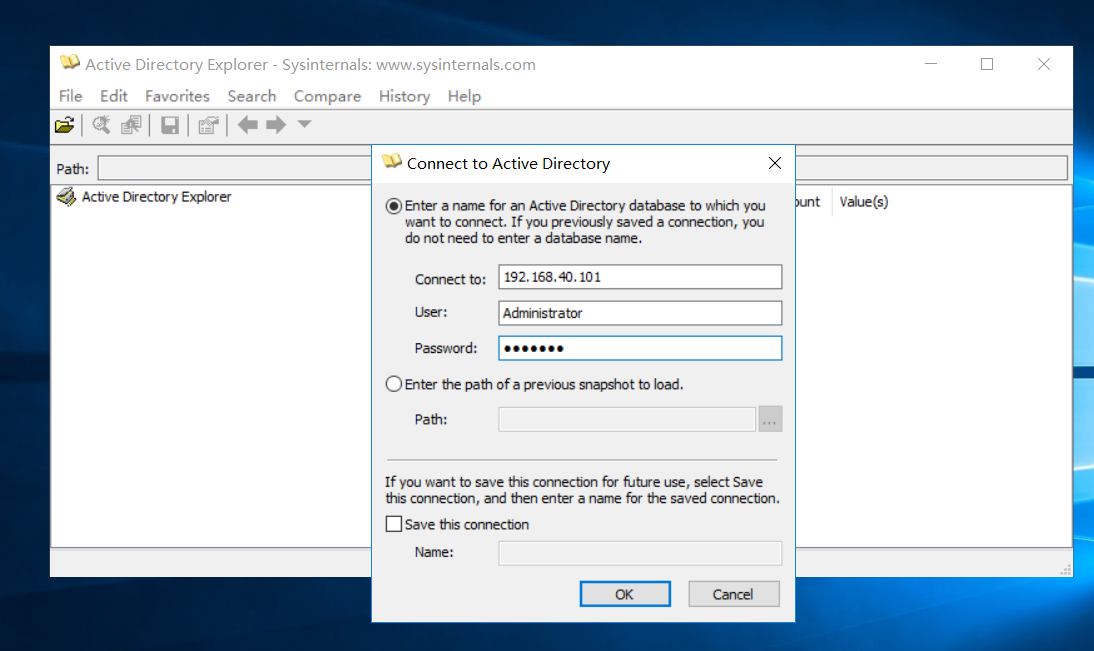Viewport: 1094px width, 651px height.
Task: Select the Active Directory Explorer tree node
Action: tap(156, 197)
